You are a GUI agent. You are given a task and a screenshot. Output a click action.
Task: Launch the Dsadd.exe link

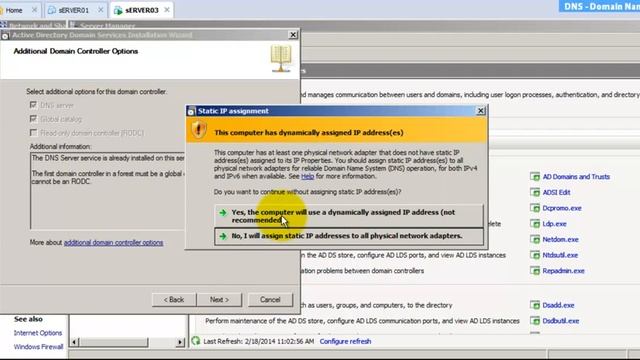pos(558,305)
